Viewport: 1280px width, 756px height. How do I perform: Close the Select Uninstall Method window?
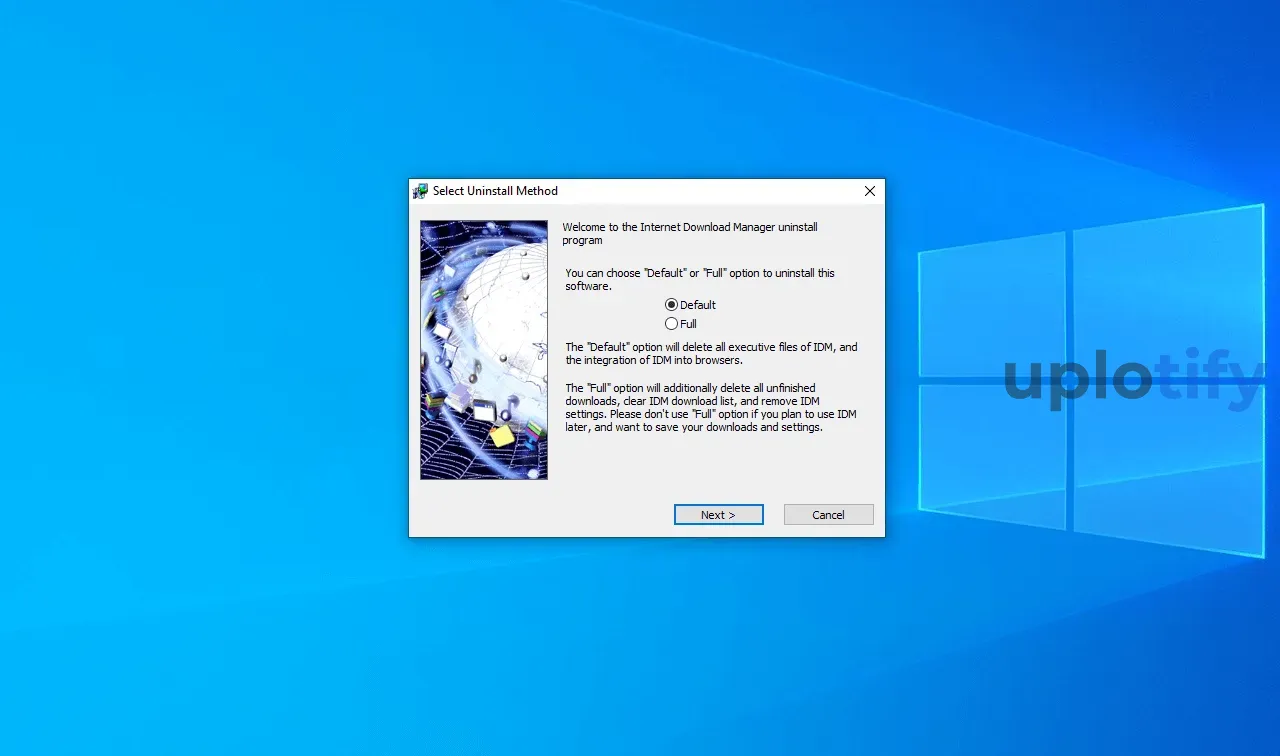tap(869, 191)
